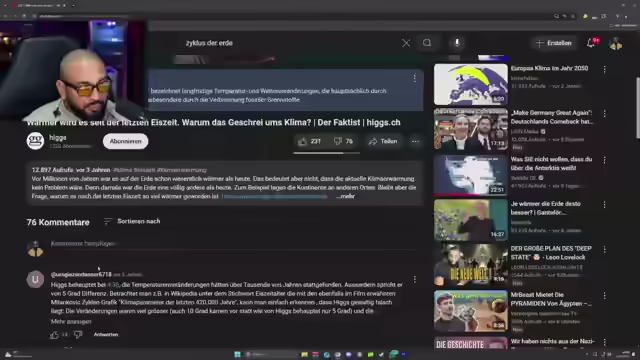The height and width of the screenshot is (360, 640).
Task: Open options for MrBeast Pyramiden video
Action: [x=604, y=296]
